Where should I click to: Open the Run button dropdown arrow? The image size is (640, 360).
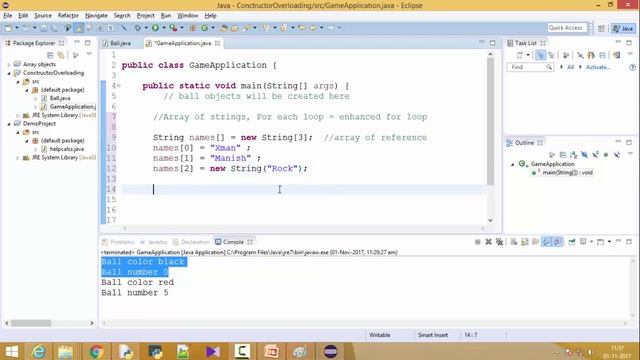pos(164,28)
